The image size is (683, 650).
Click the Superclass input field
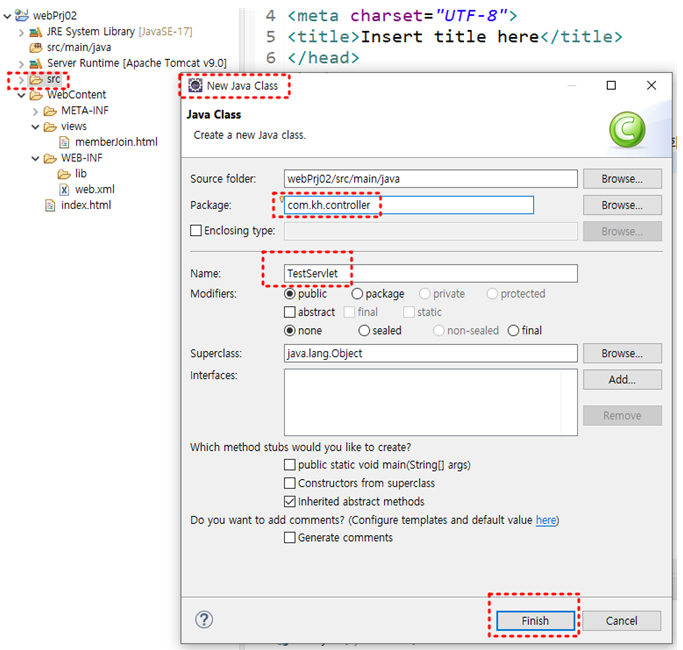coord(431,353)
